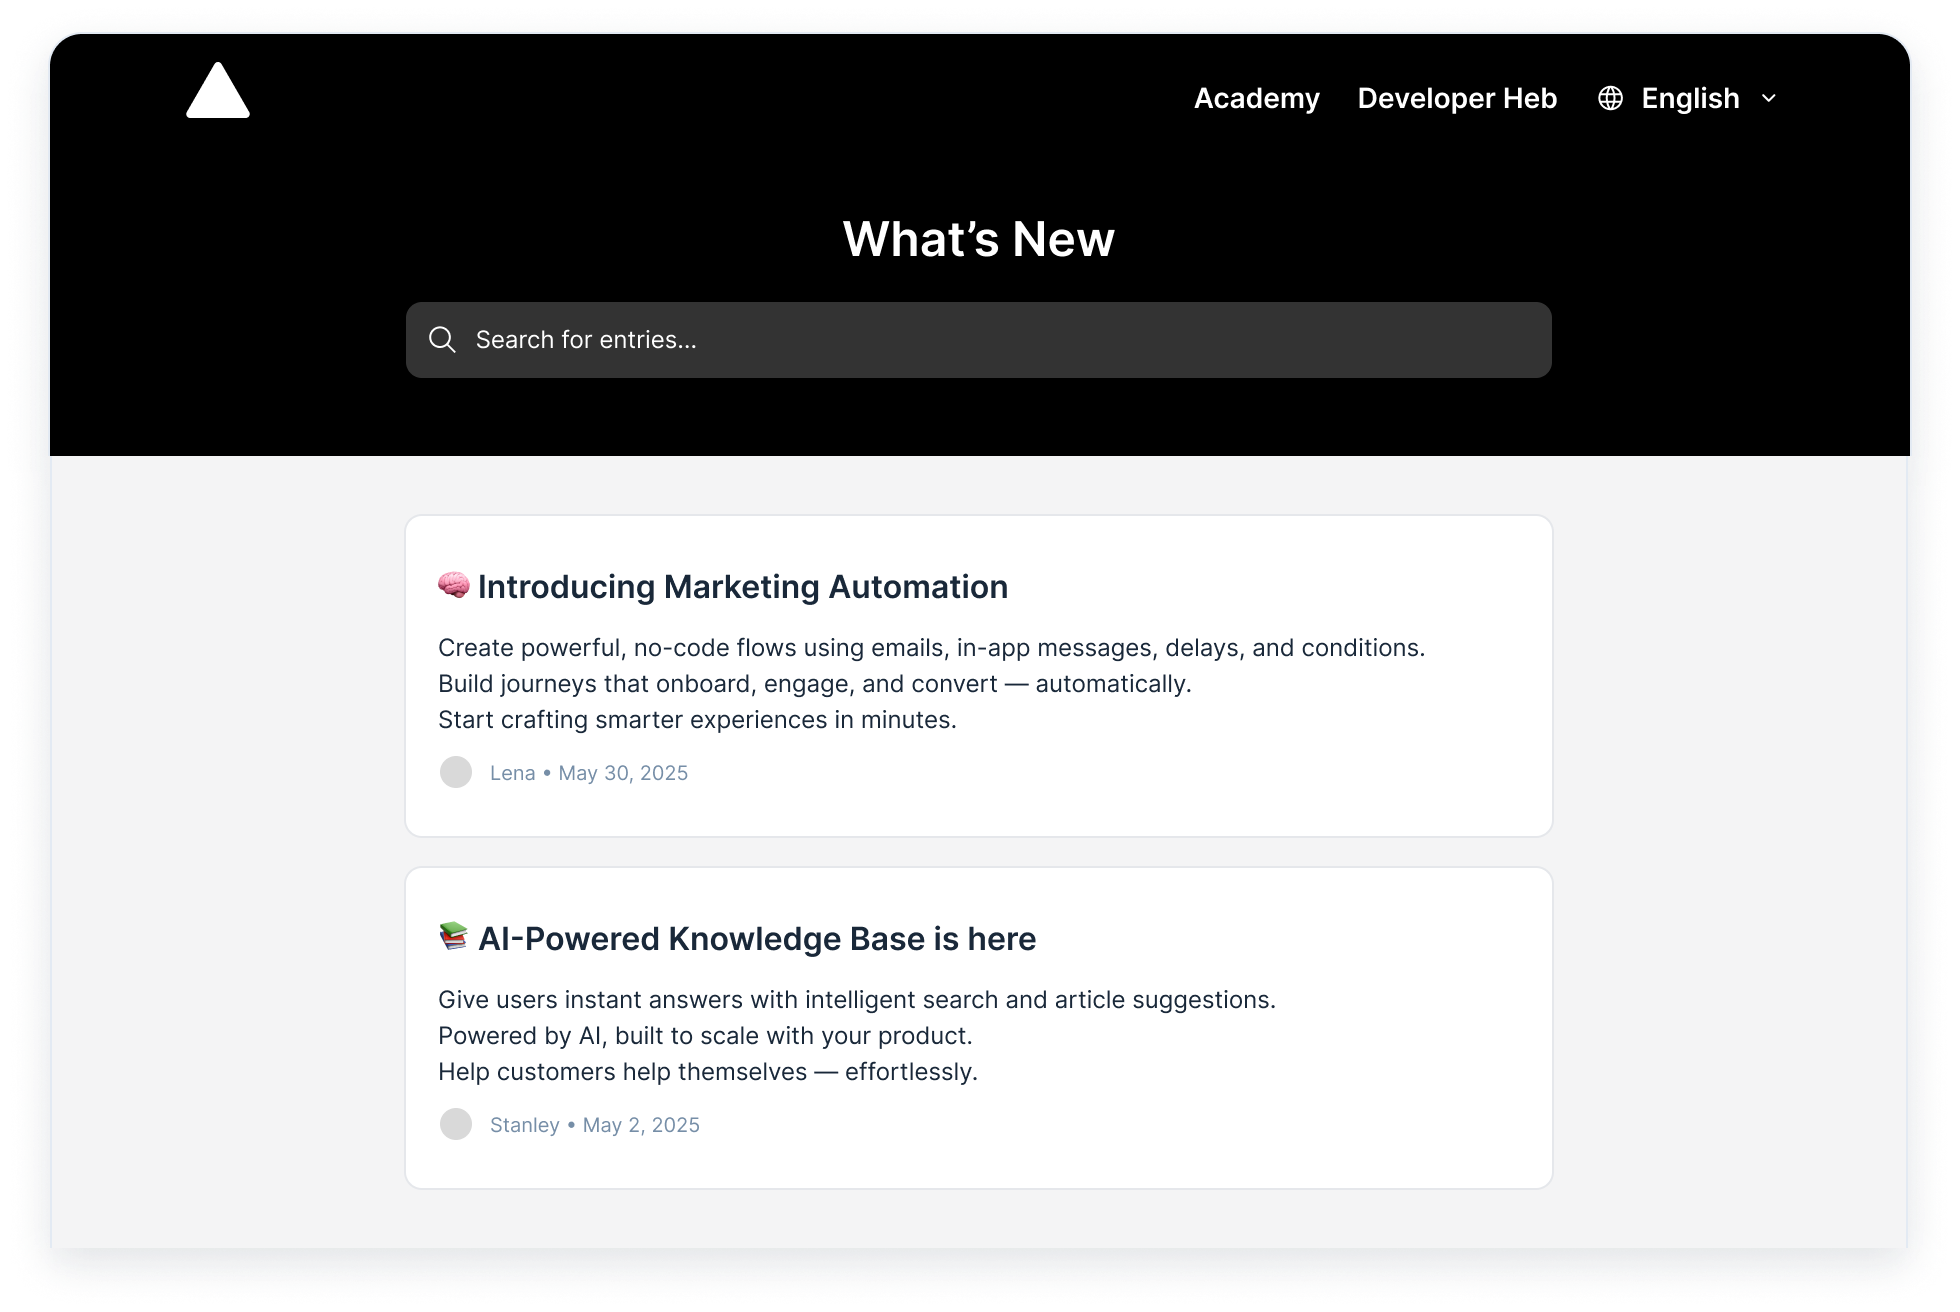The image size is (1960, 1312).
Task: Click author name Lena below the first entry
Action: point(512,772)
